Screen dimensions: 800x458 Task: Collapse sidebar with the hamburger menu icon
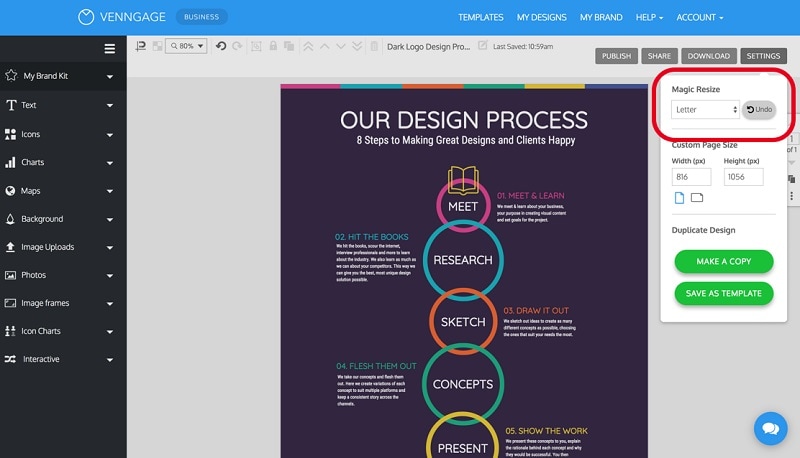(x=110, y=48)
